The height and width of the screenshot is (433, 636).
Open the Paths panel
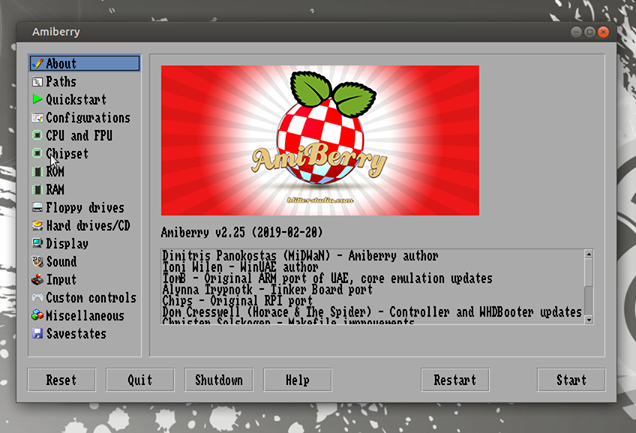coord(61,82)
